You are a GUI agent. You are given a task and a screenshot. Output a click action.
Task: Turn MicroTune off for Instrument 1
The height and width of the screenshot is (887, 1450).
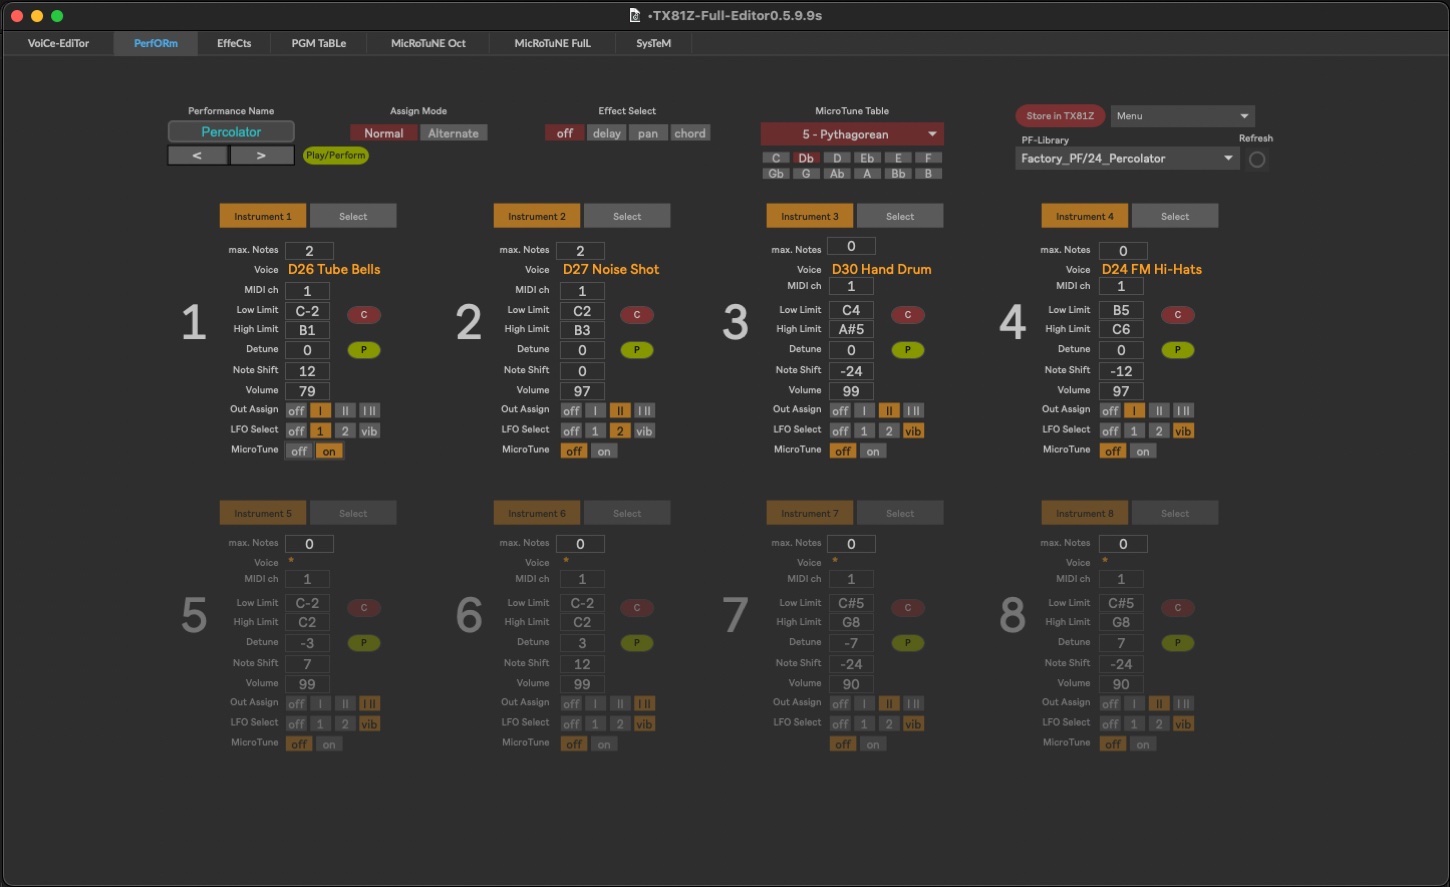click(299, 451)
